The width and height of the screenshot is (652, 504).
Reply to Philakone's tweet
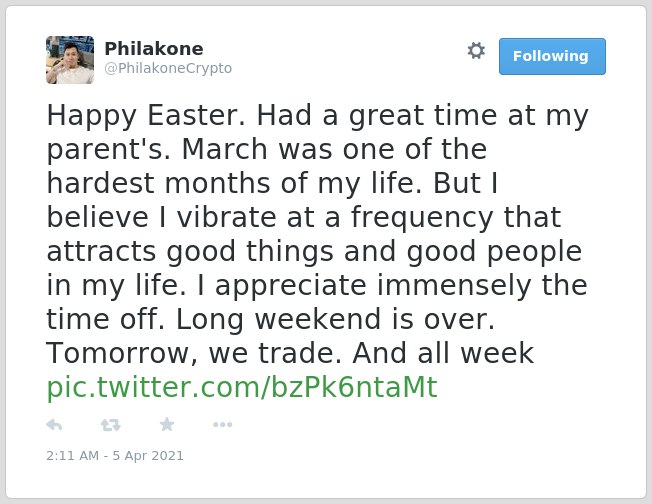click(x=54, y=425)
